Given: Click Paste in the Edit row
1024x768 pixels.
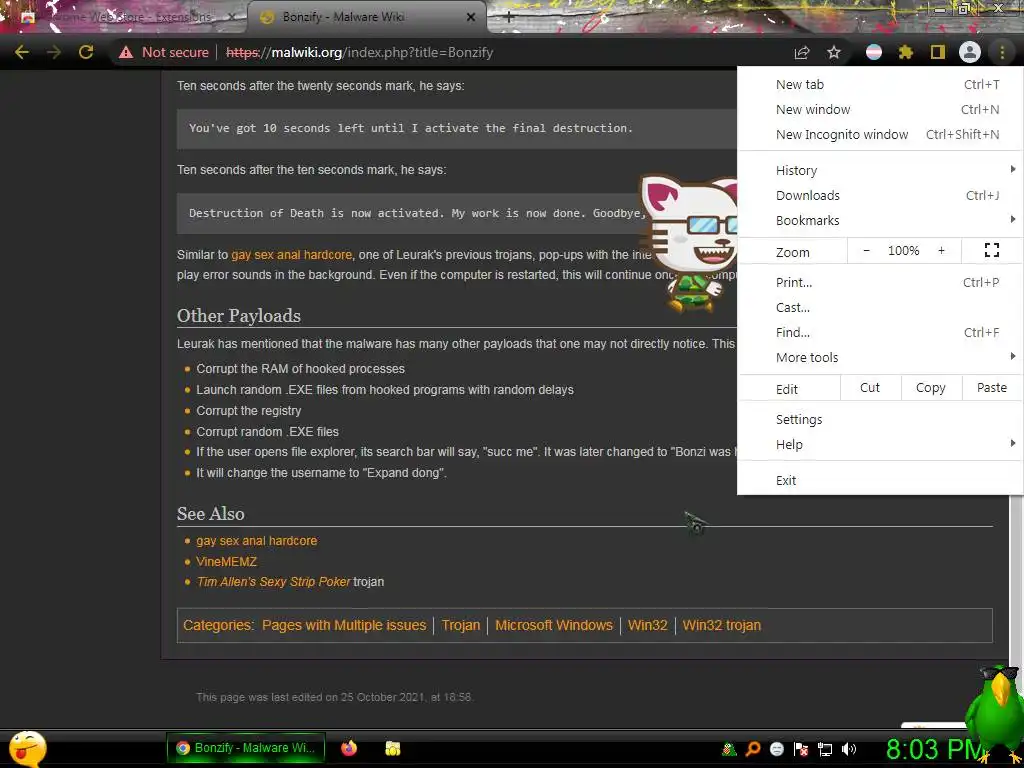Looking at the screenshot, I should [991, 387].
